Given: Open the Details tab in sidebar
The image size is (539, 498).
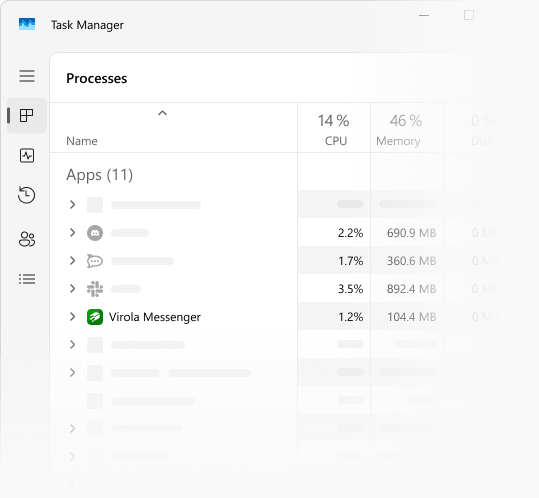Looking at the screenshot, I should pos(27,279).
